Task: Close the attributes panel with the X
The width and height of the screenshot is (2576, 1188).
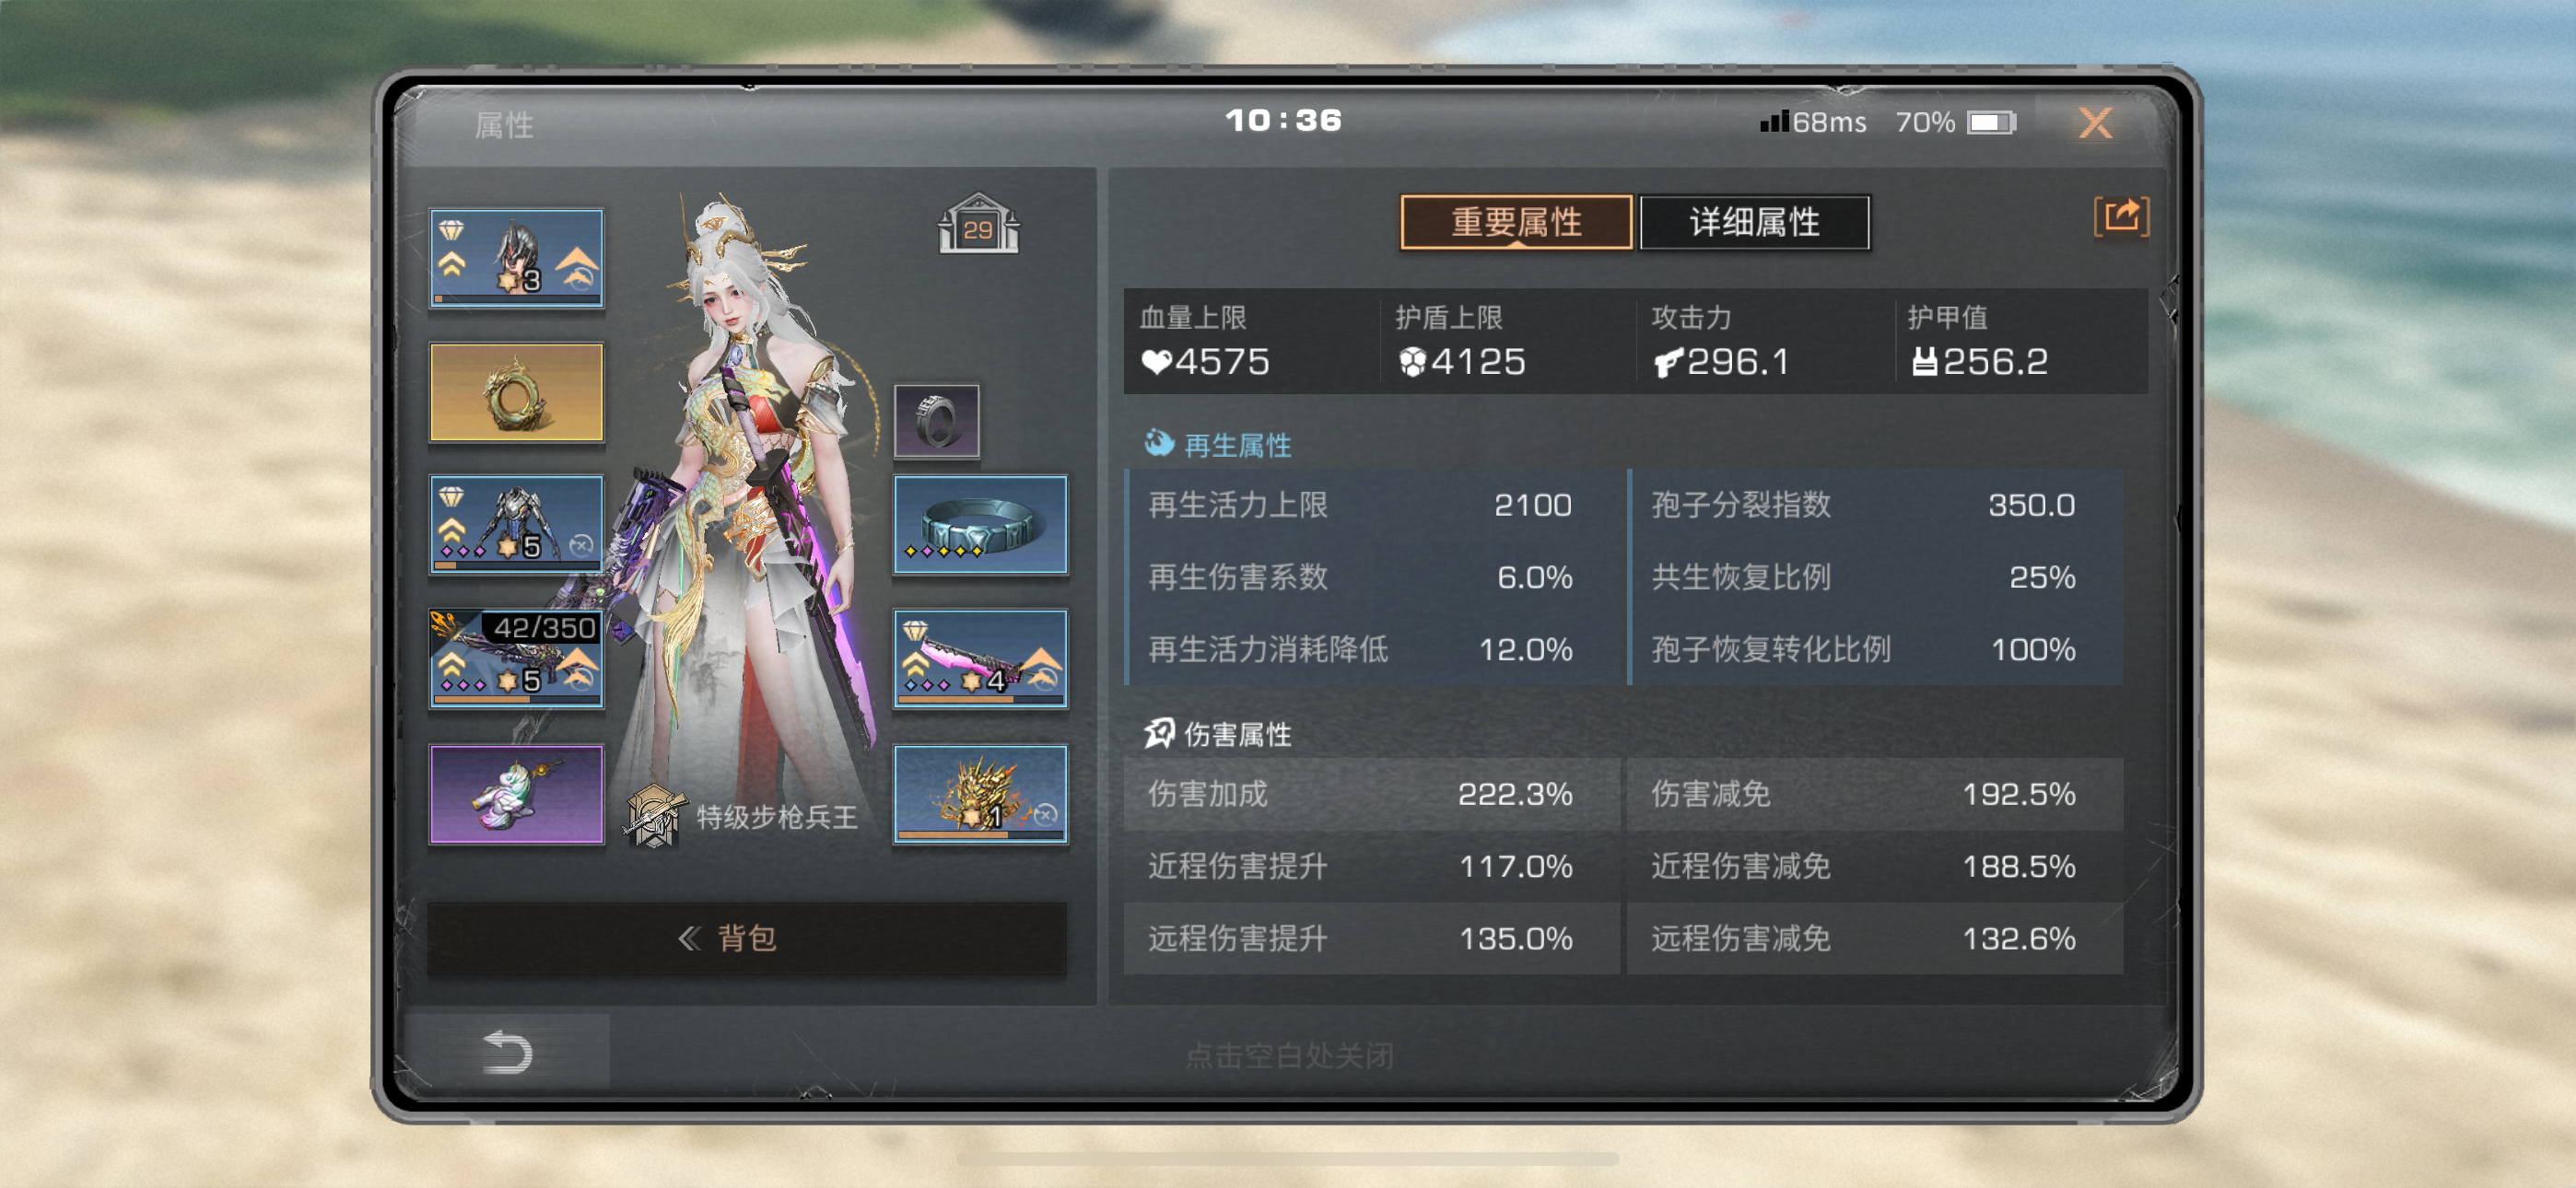Action: (2095, 123)
